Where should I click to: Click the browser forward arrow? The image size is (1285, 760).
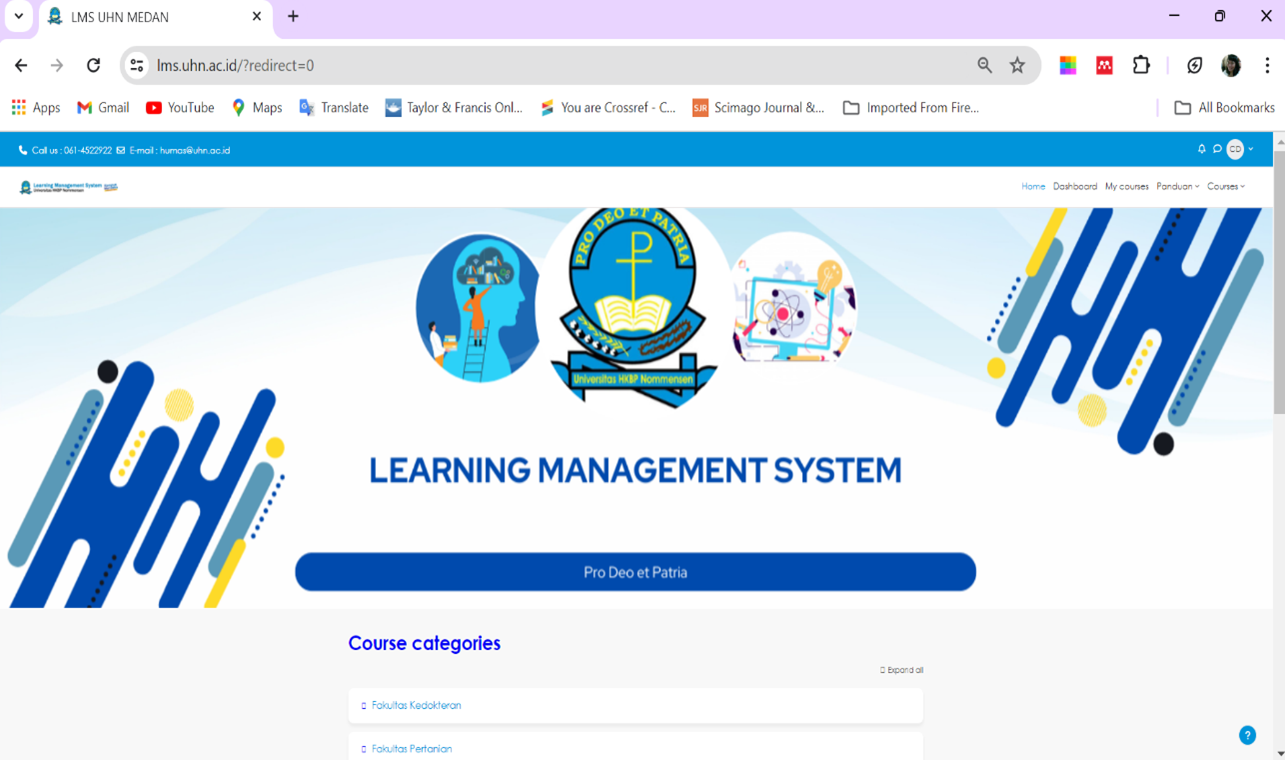pyautogui.click(x=57, y=65)
